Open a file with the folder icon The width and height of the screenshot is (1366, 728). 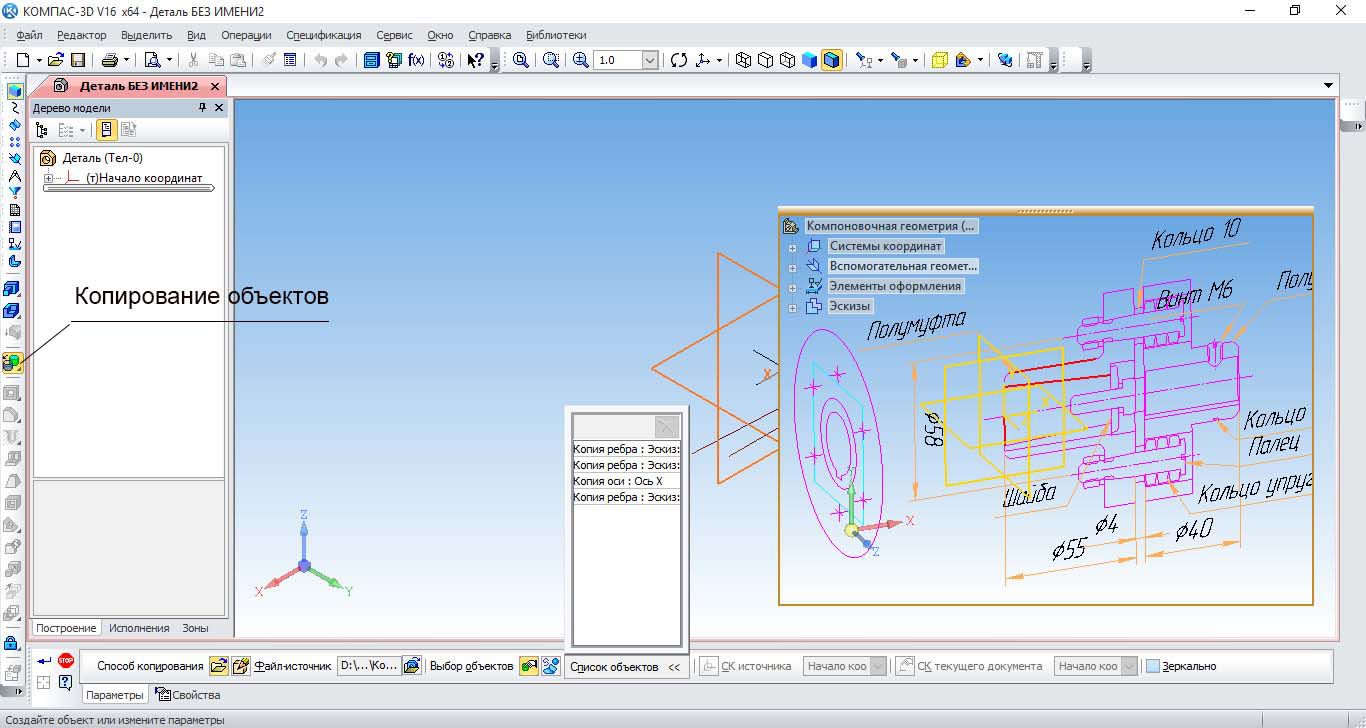[x=56, y=60]
